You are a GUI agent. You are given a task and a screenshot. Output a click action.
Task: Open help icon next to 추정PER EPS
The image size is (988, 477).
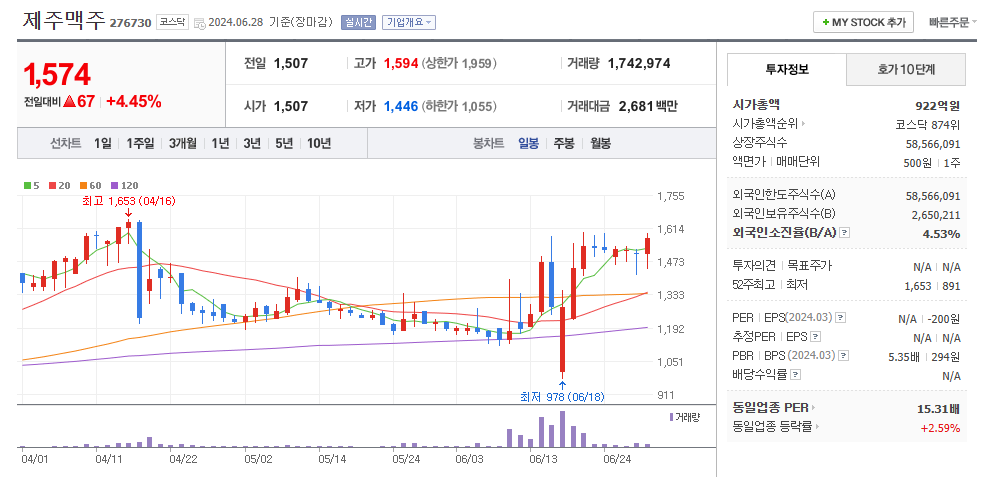(815, 337)
